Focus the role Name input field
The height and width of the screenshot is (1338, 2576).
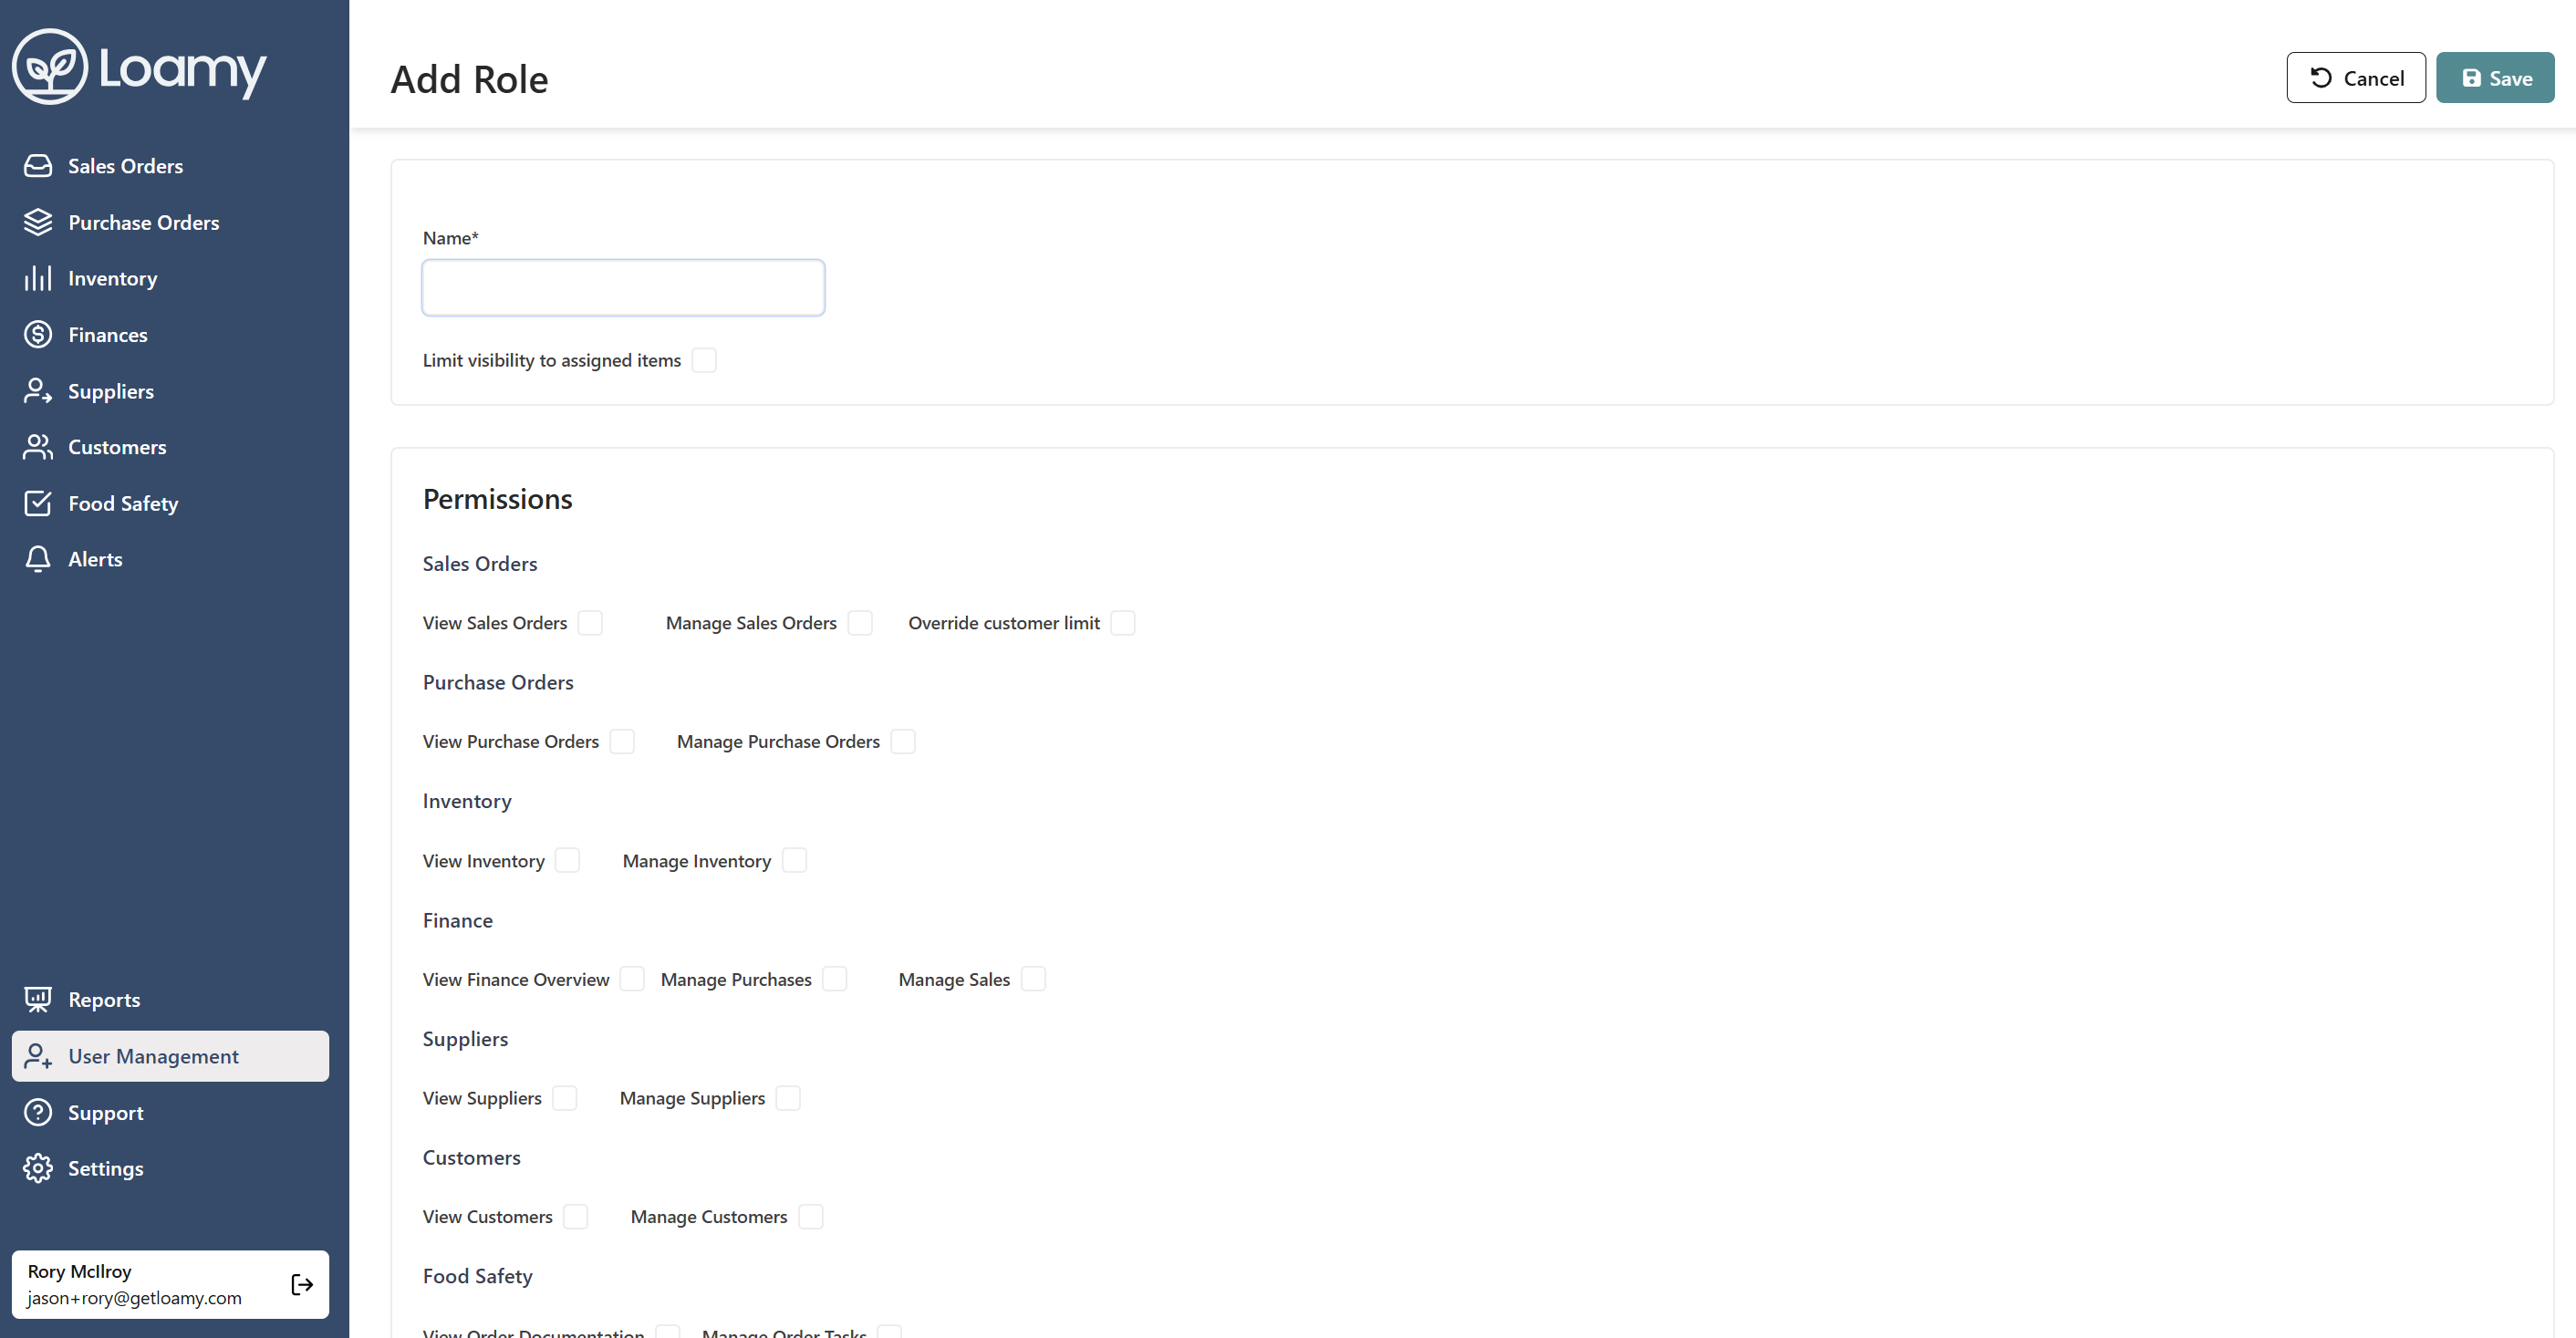[x=623, y=288]
